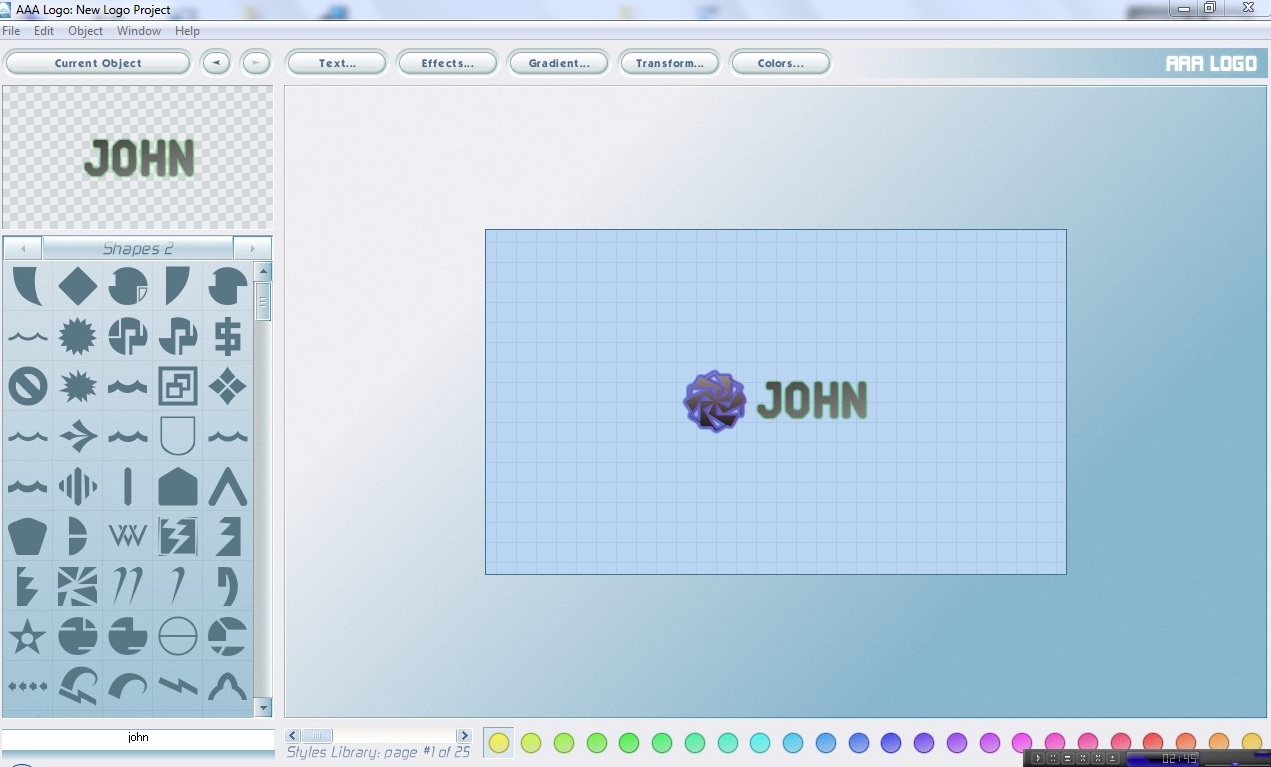The image size is (1271, 767).
Task: Open the Effects dialog
Action: [x=447, y=63]
